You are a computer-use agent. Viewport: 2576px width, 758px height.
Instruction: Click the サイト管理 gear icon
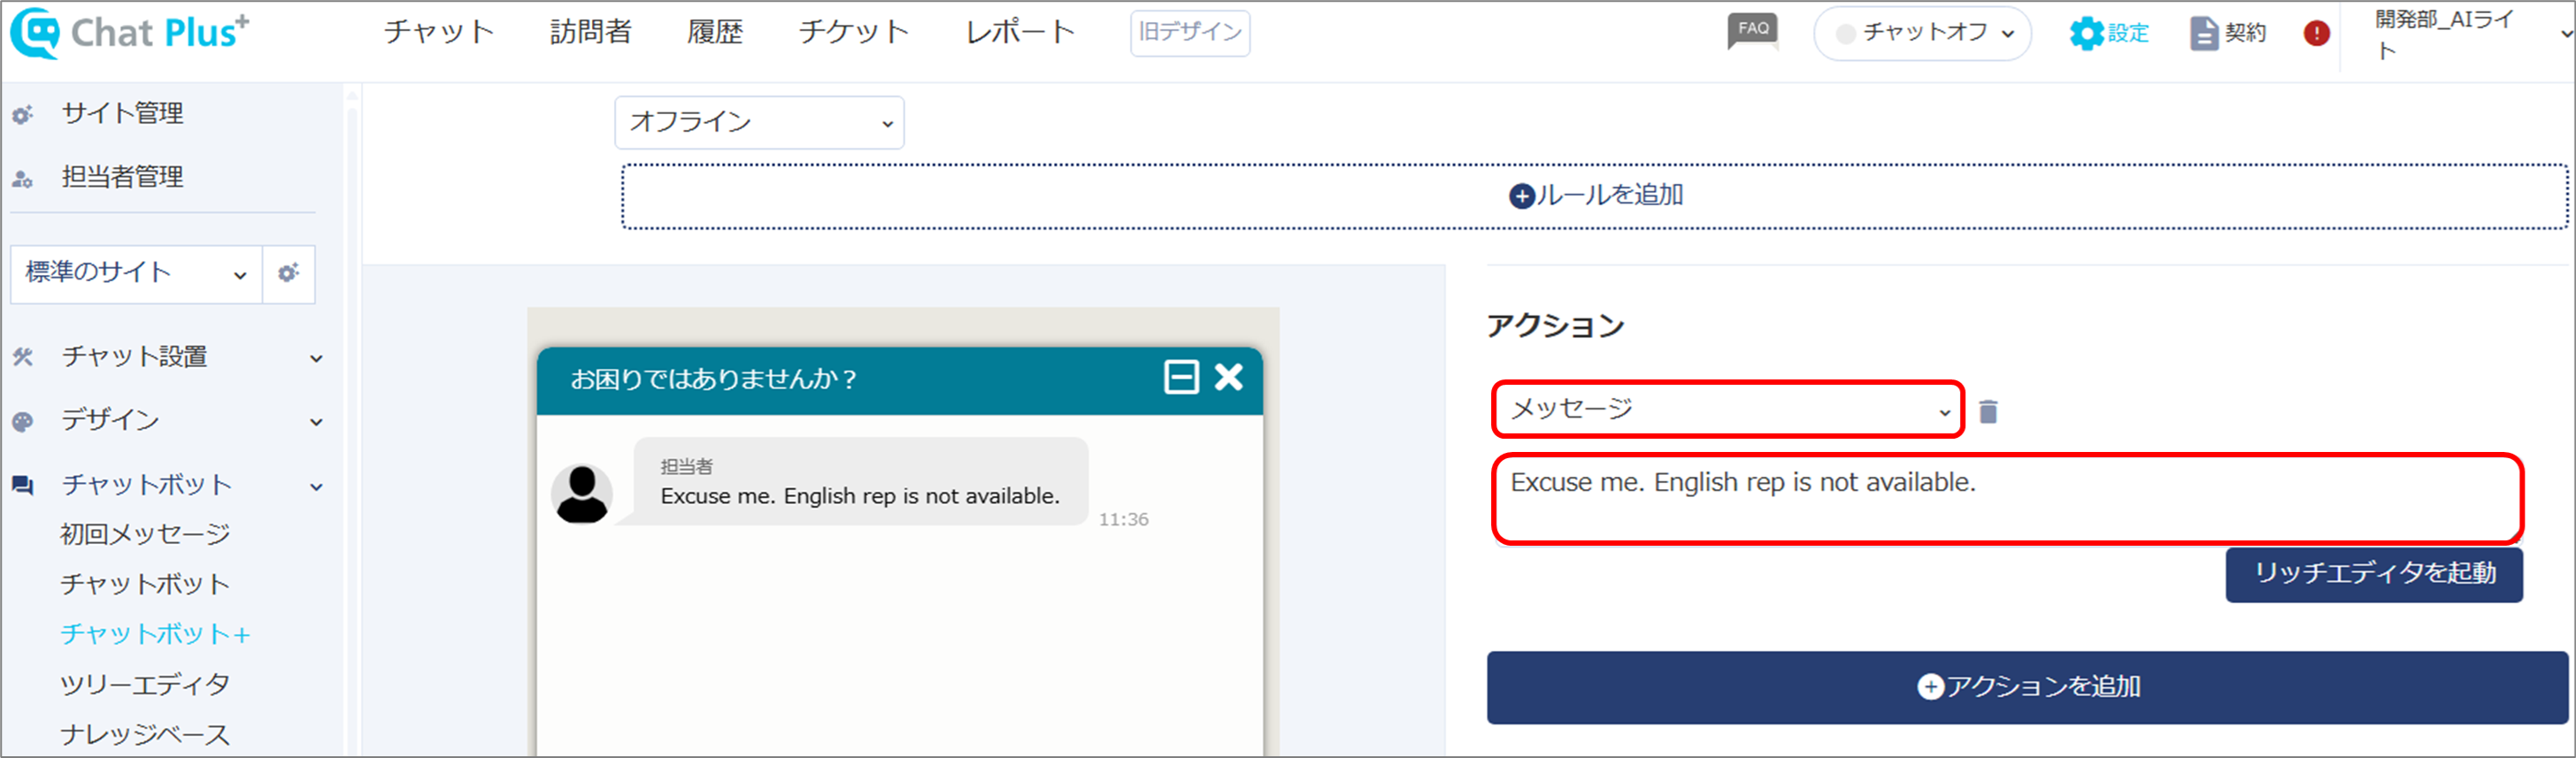pyautogui.click(x=23, y=115)
